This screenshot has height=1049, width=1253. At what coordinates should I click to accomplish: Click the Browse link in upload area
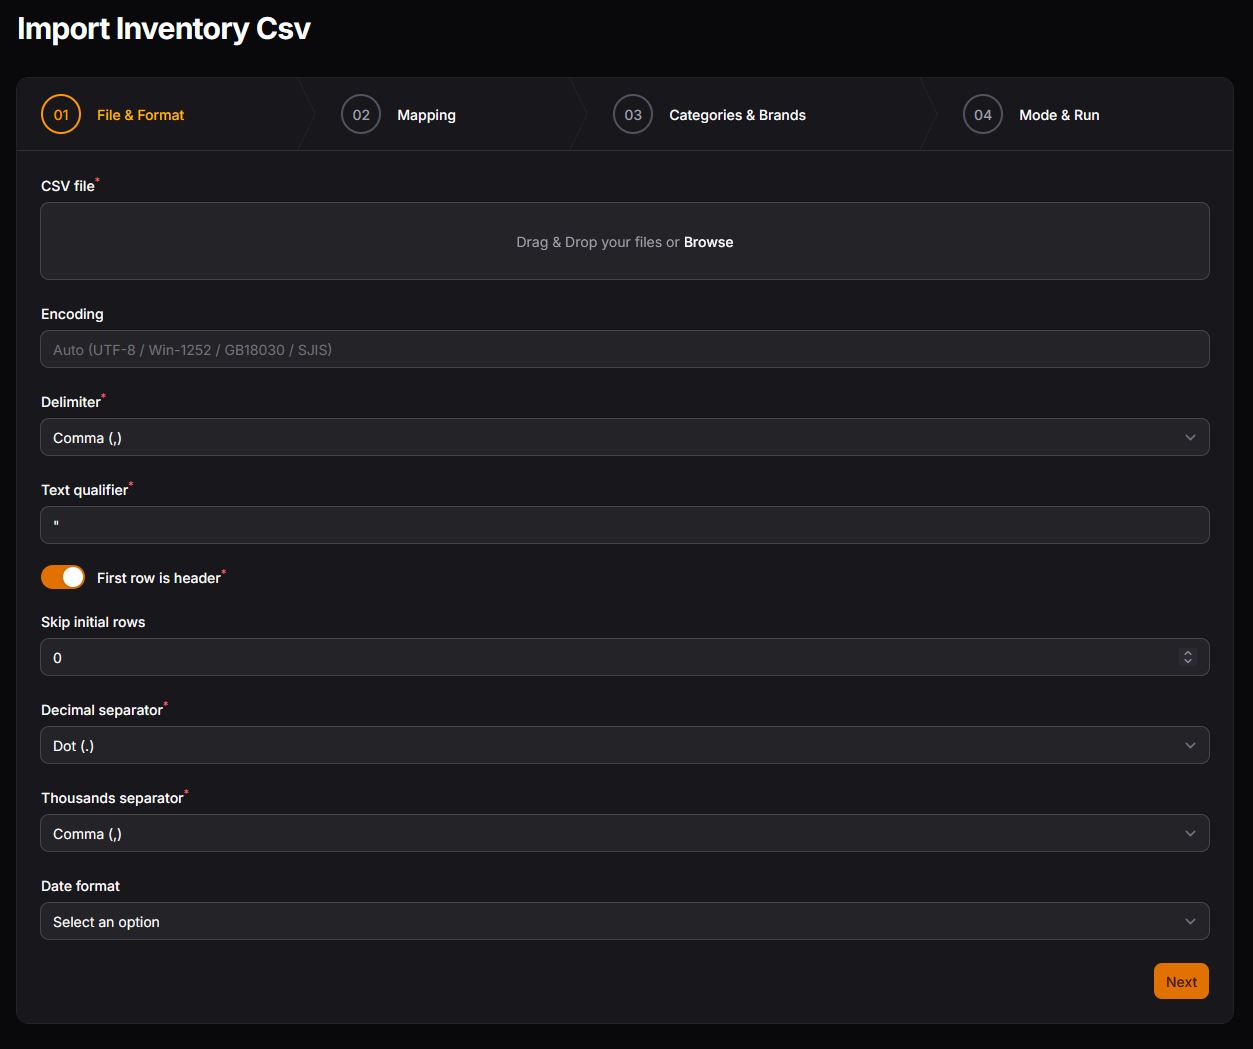(x=708, y=242)
